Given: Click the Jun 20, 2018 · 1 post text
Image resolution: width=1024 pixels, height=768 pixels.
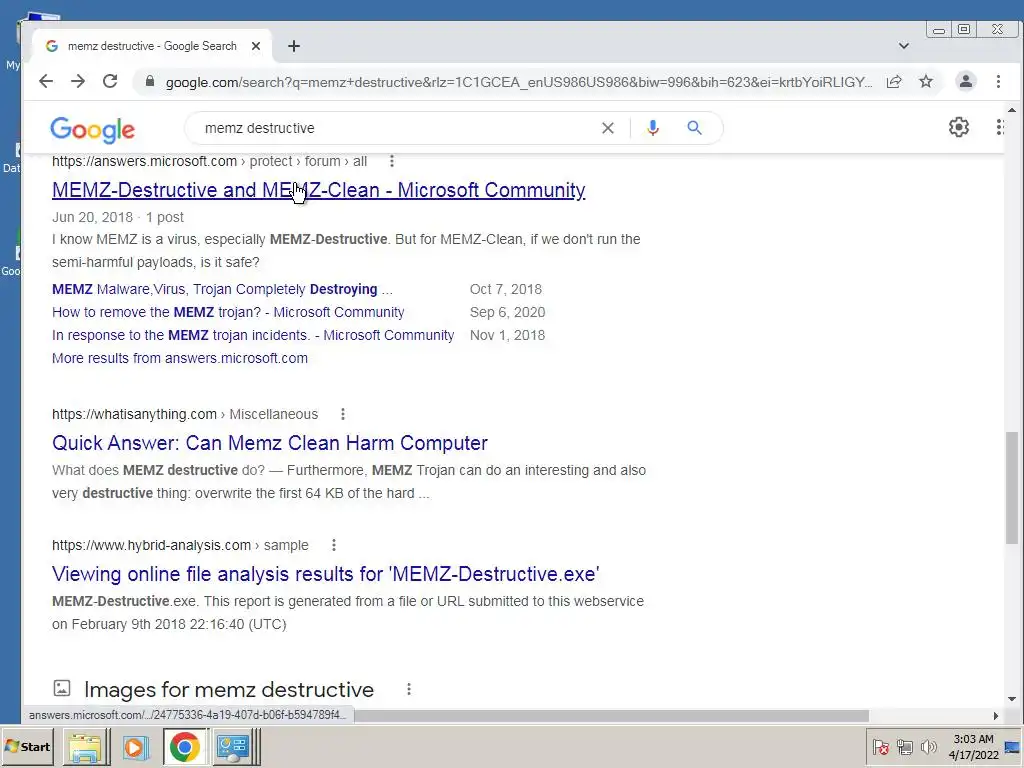Looking at the screenshot, I should [x=118, y=217].
